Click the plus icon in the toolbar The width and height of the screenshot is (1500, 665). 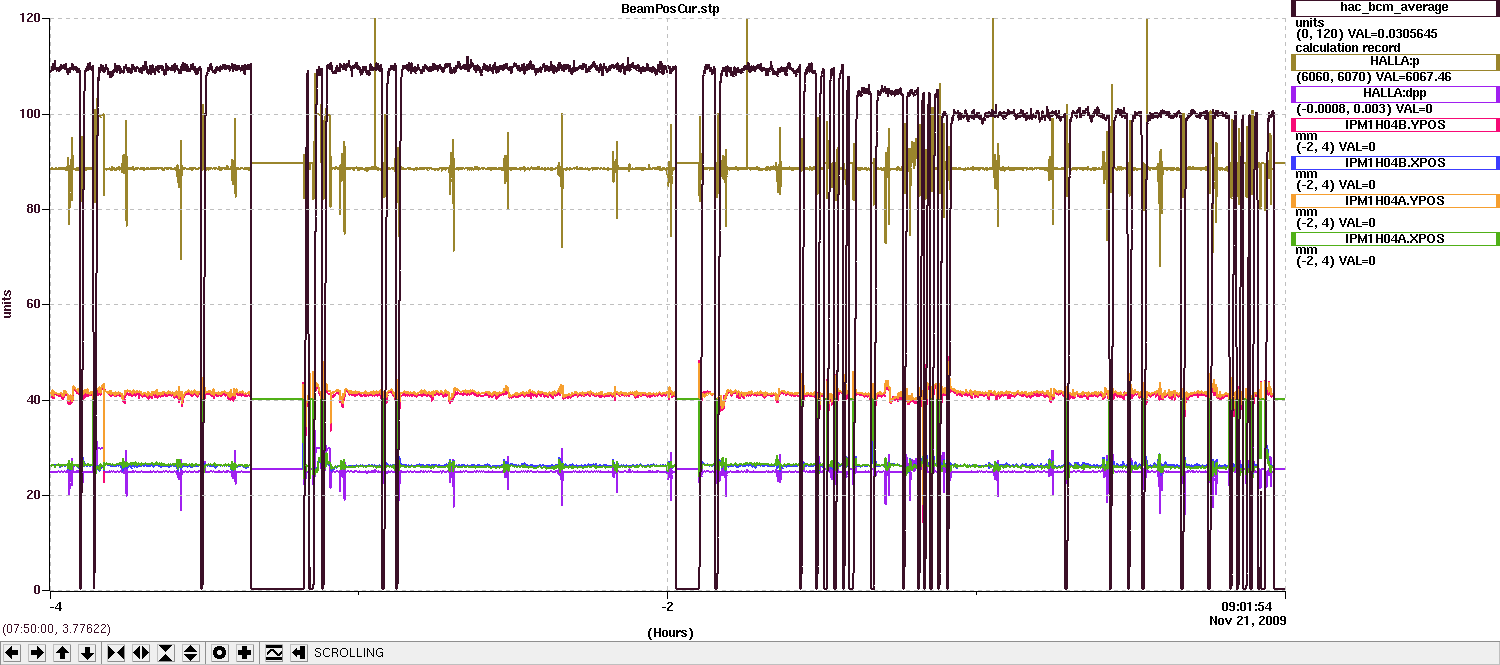[x=245, y=653]
